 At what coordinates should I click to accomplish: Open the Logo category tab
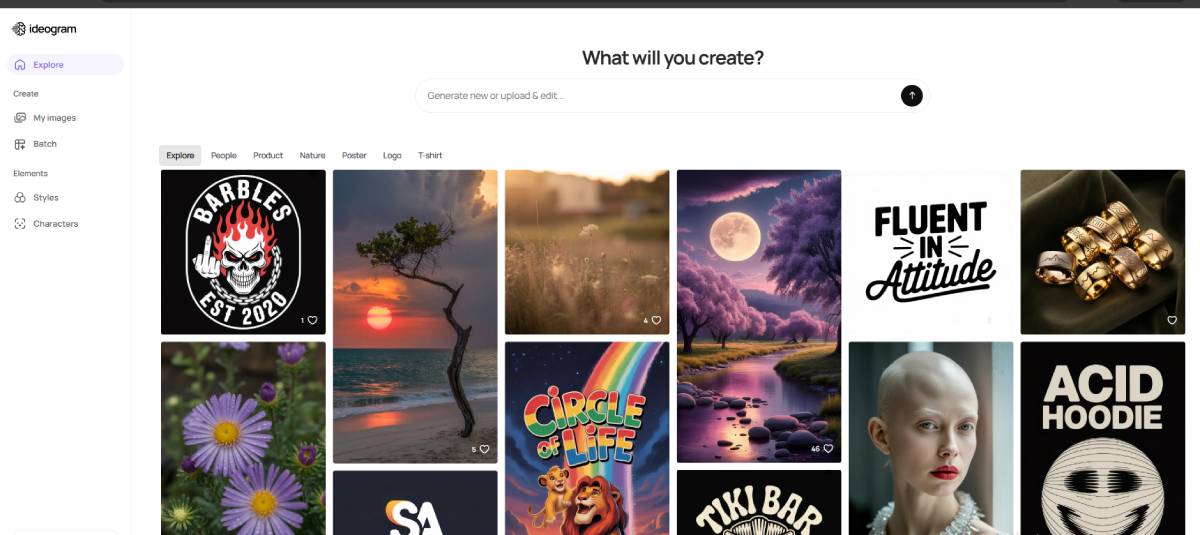[392, 156]
